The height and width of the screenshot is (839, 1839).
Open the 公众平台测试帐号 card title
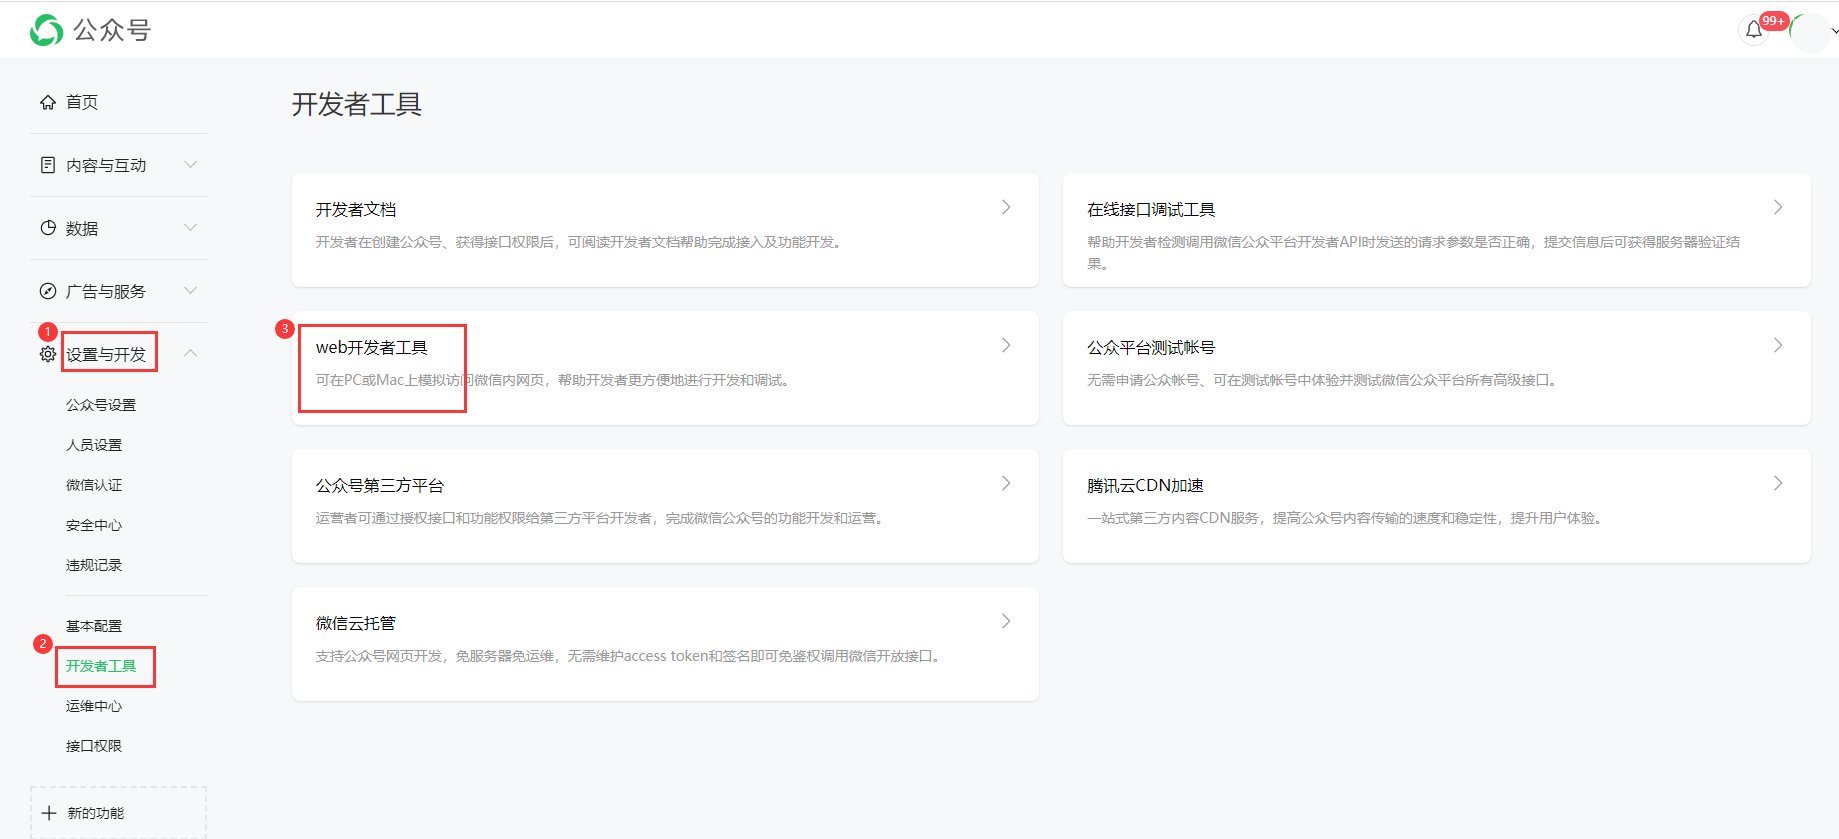tap(1151, 347)
